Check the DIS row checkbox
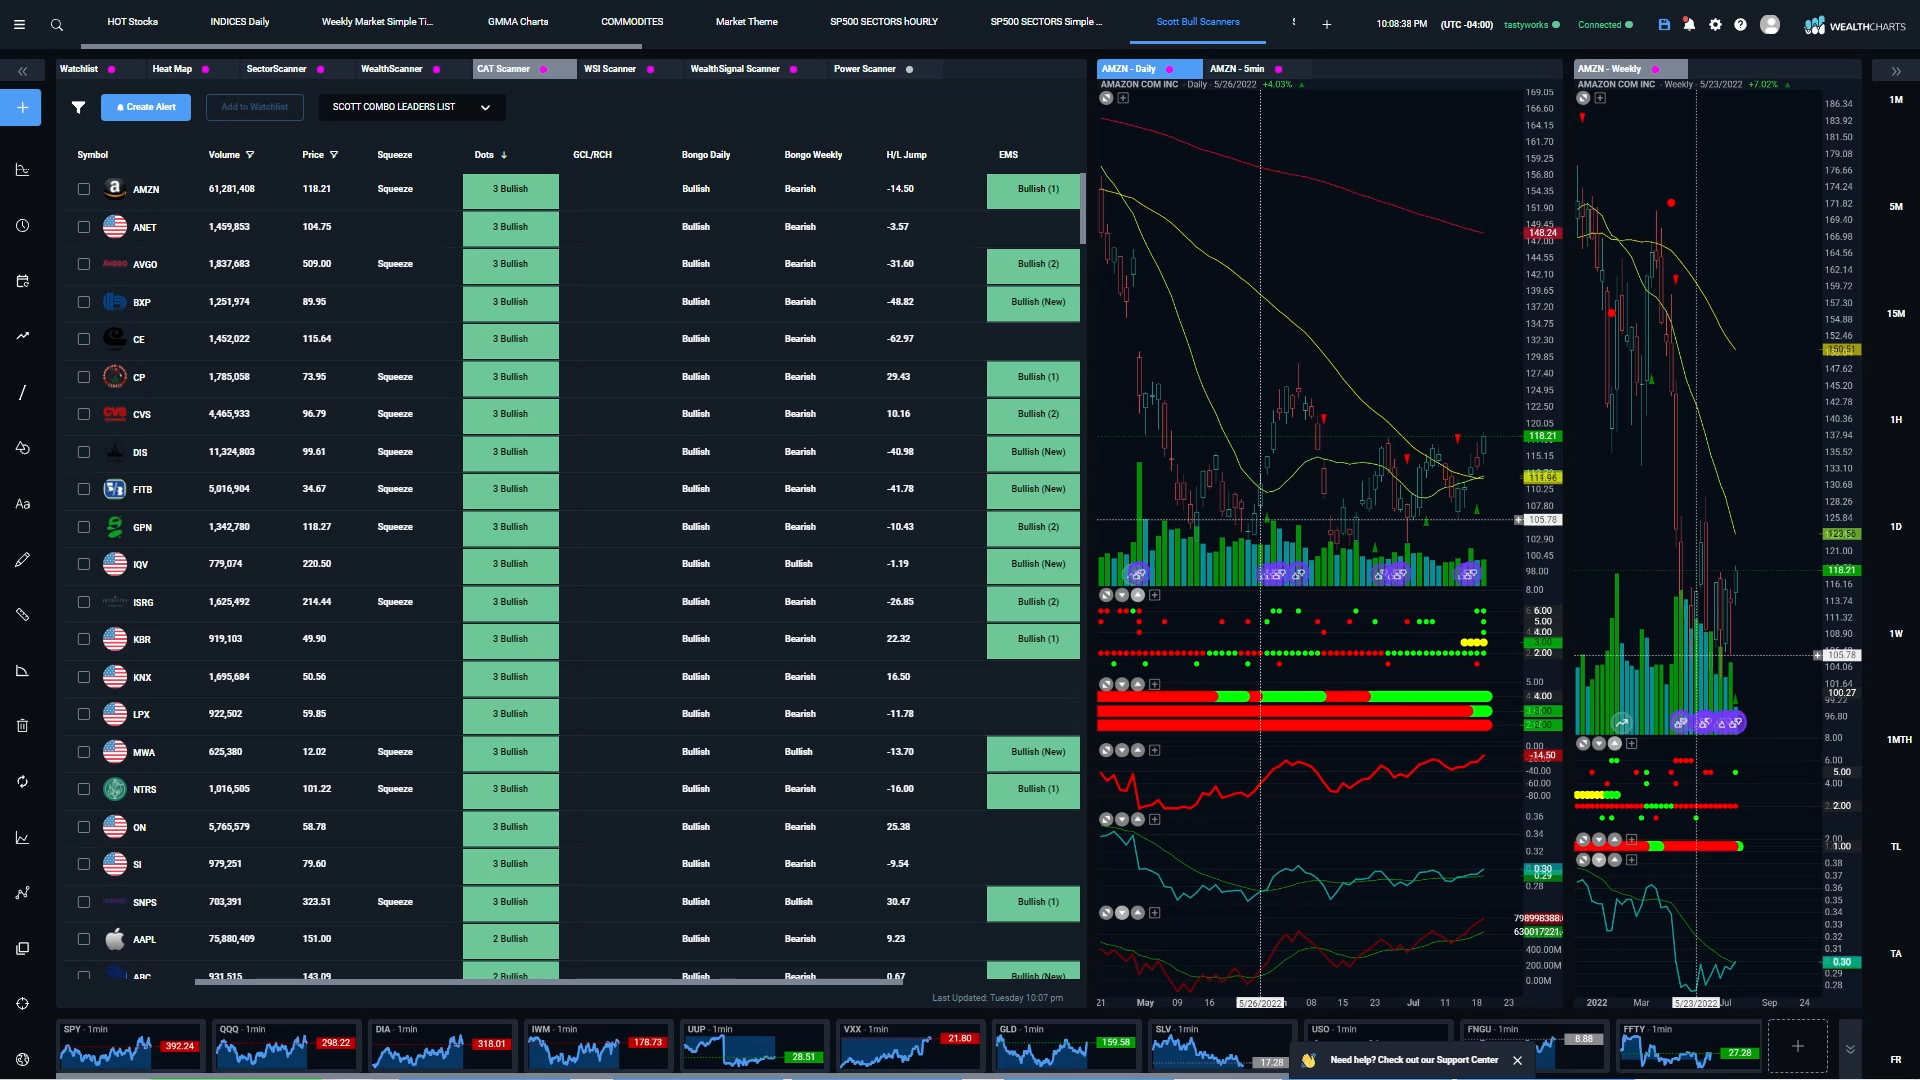Image resolution: width=1920 pixels, height=1080 pixels. 84,452
